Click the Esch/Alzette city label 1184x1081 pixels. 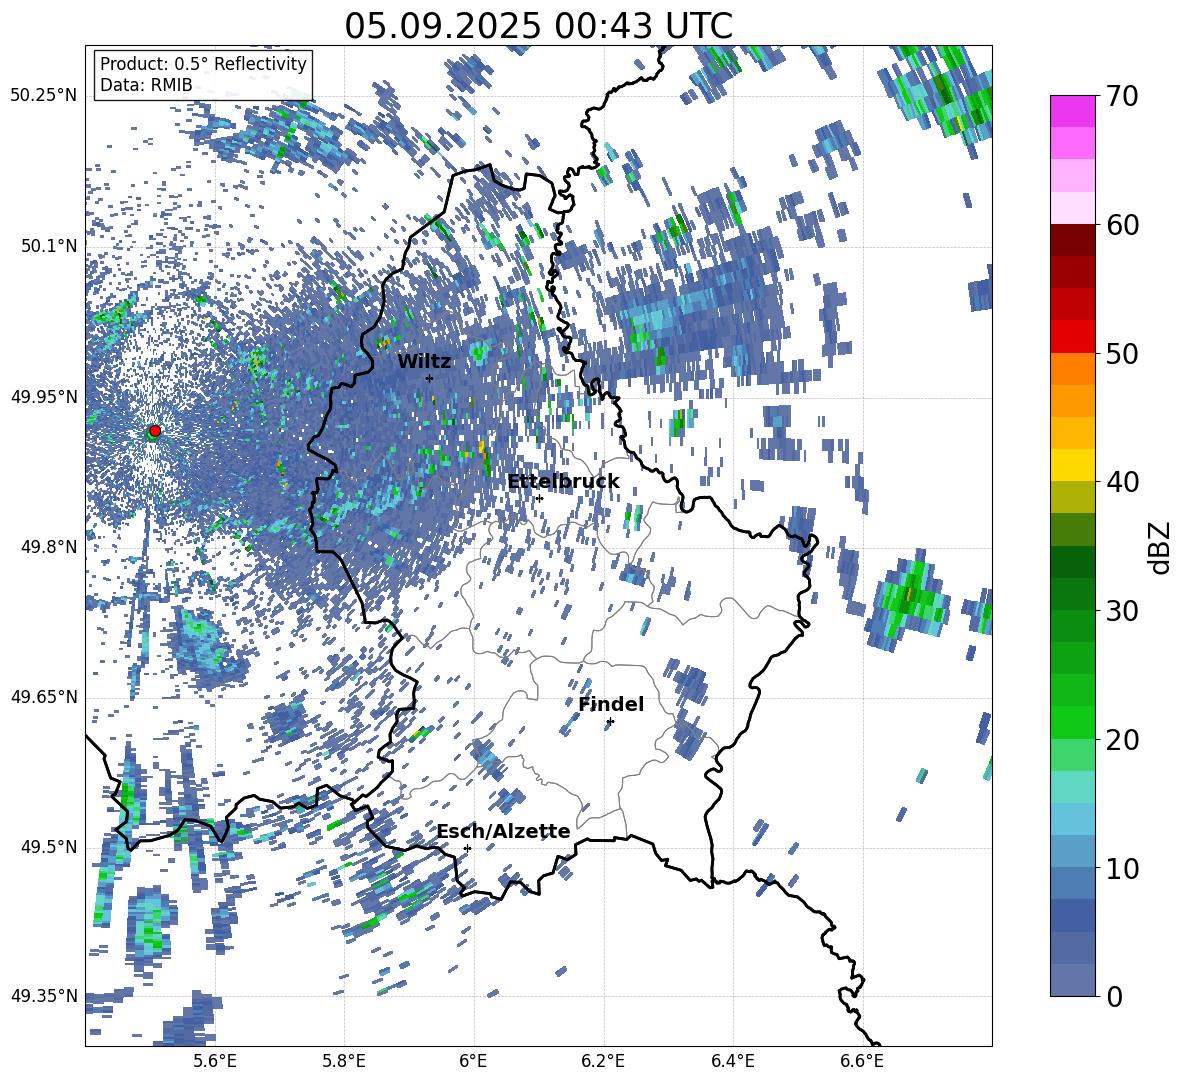(x=504, y=831)
